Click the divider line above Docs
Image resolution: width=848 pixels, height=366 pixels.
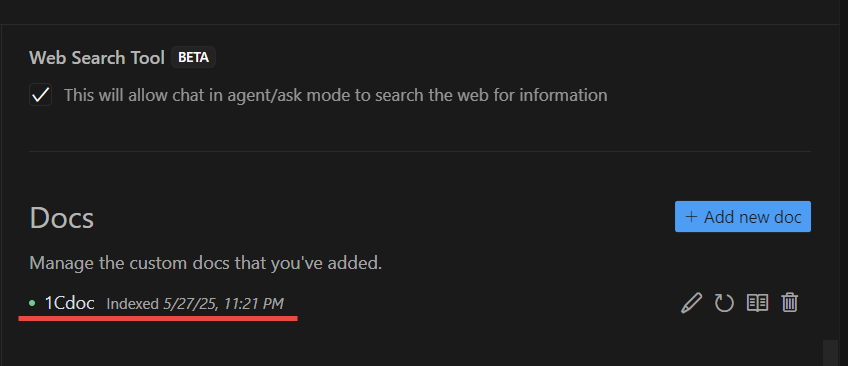coord(420,151)
